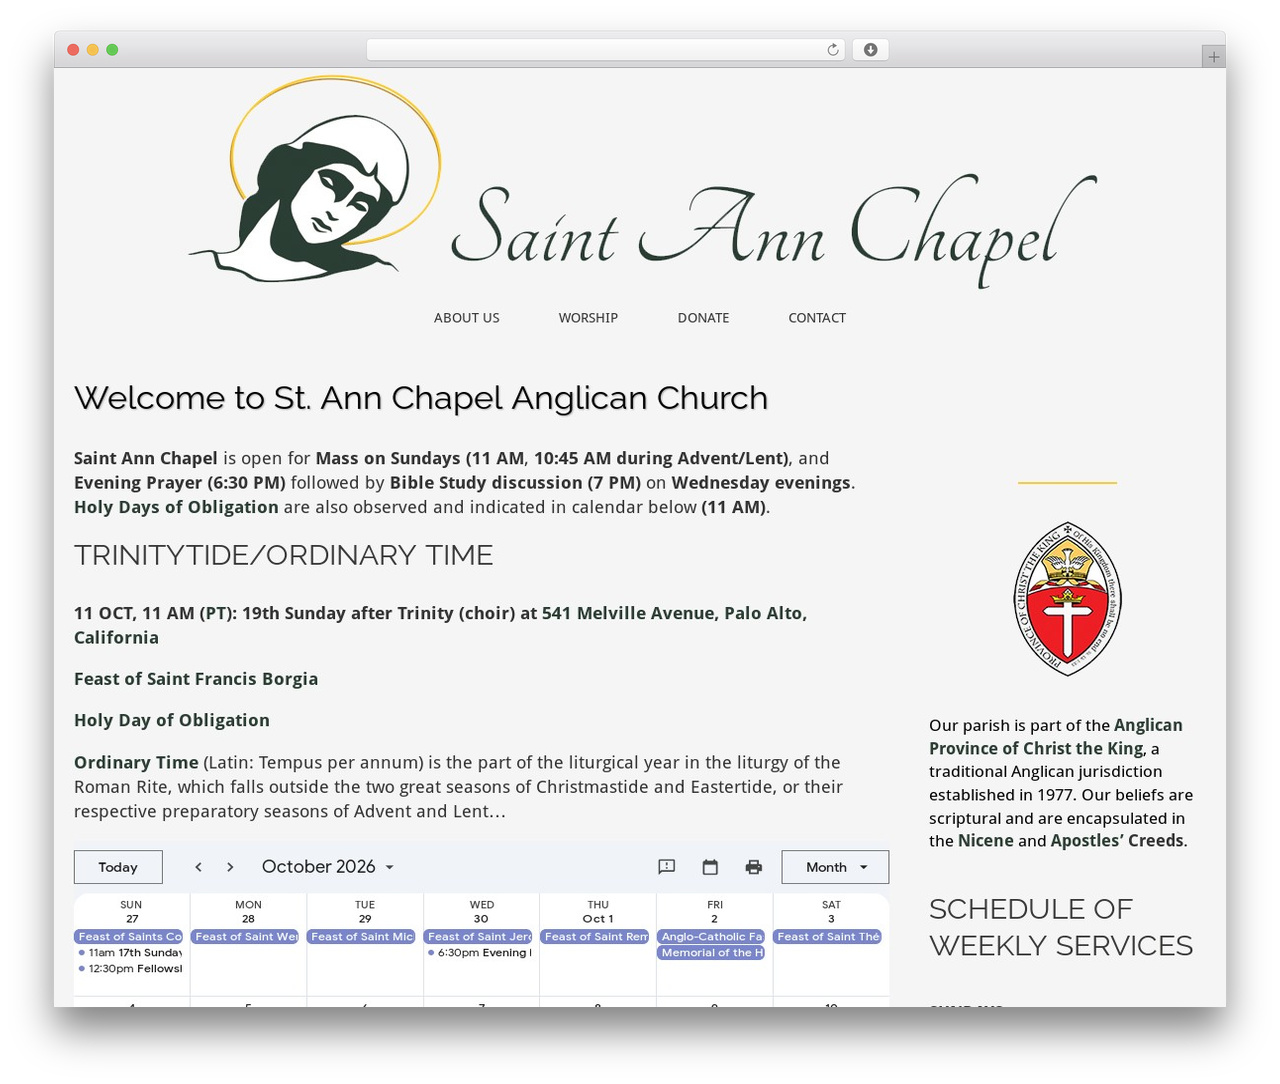Viewport: 1280px width, 1084px height.
Task: Open Thursday's Feast of Saint Rem event
Action: pos(596,937)
